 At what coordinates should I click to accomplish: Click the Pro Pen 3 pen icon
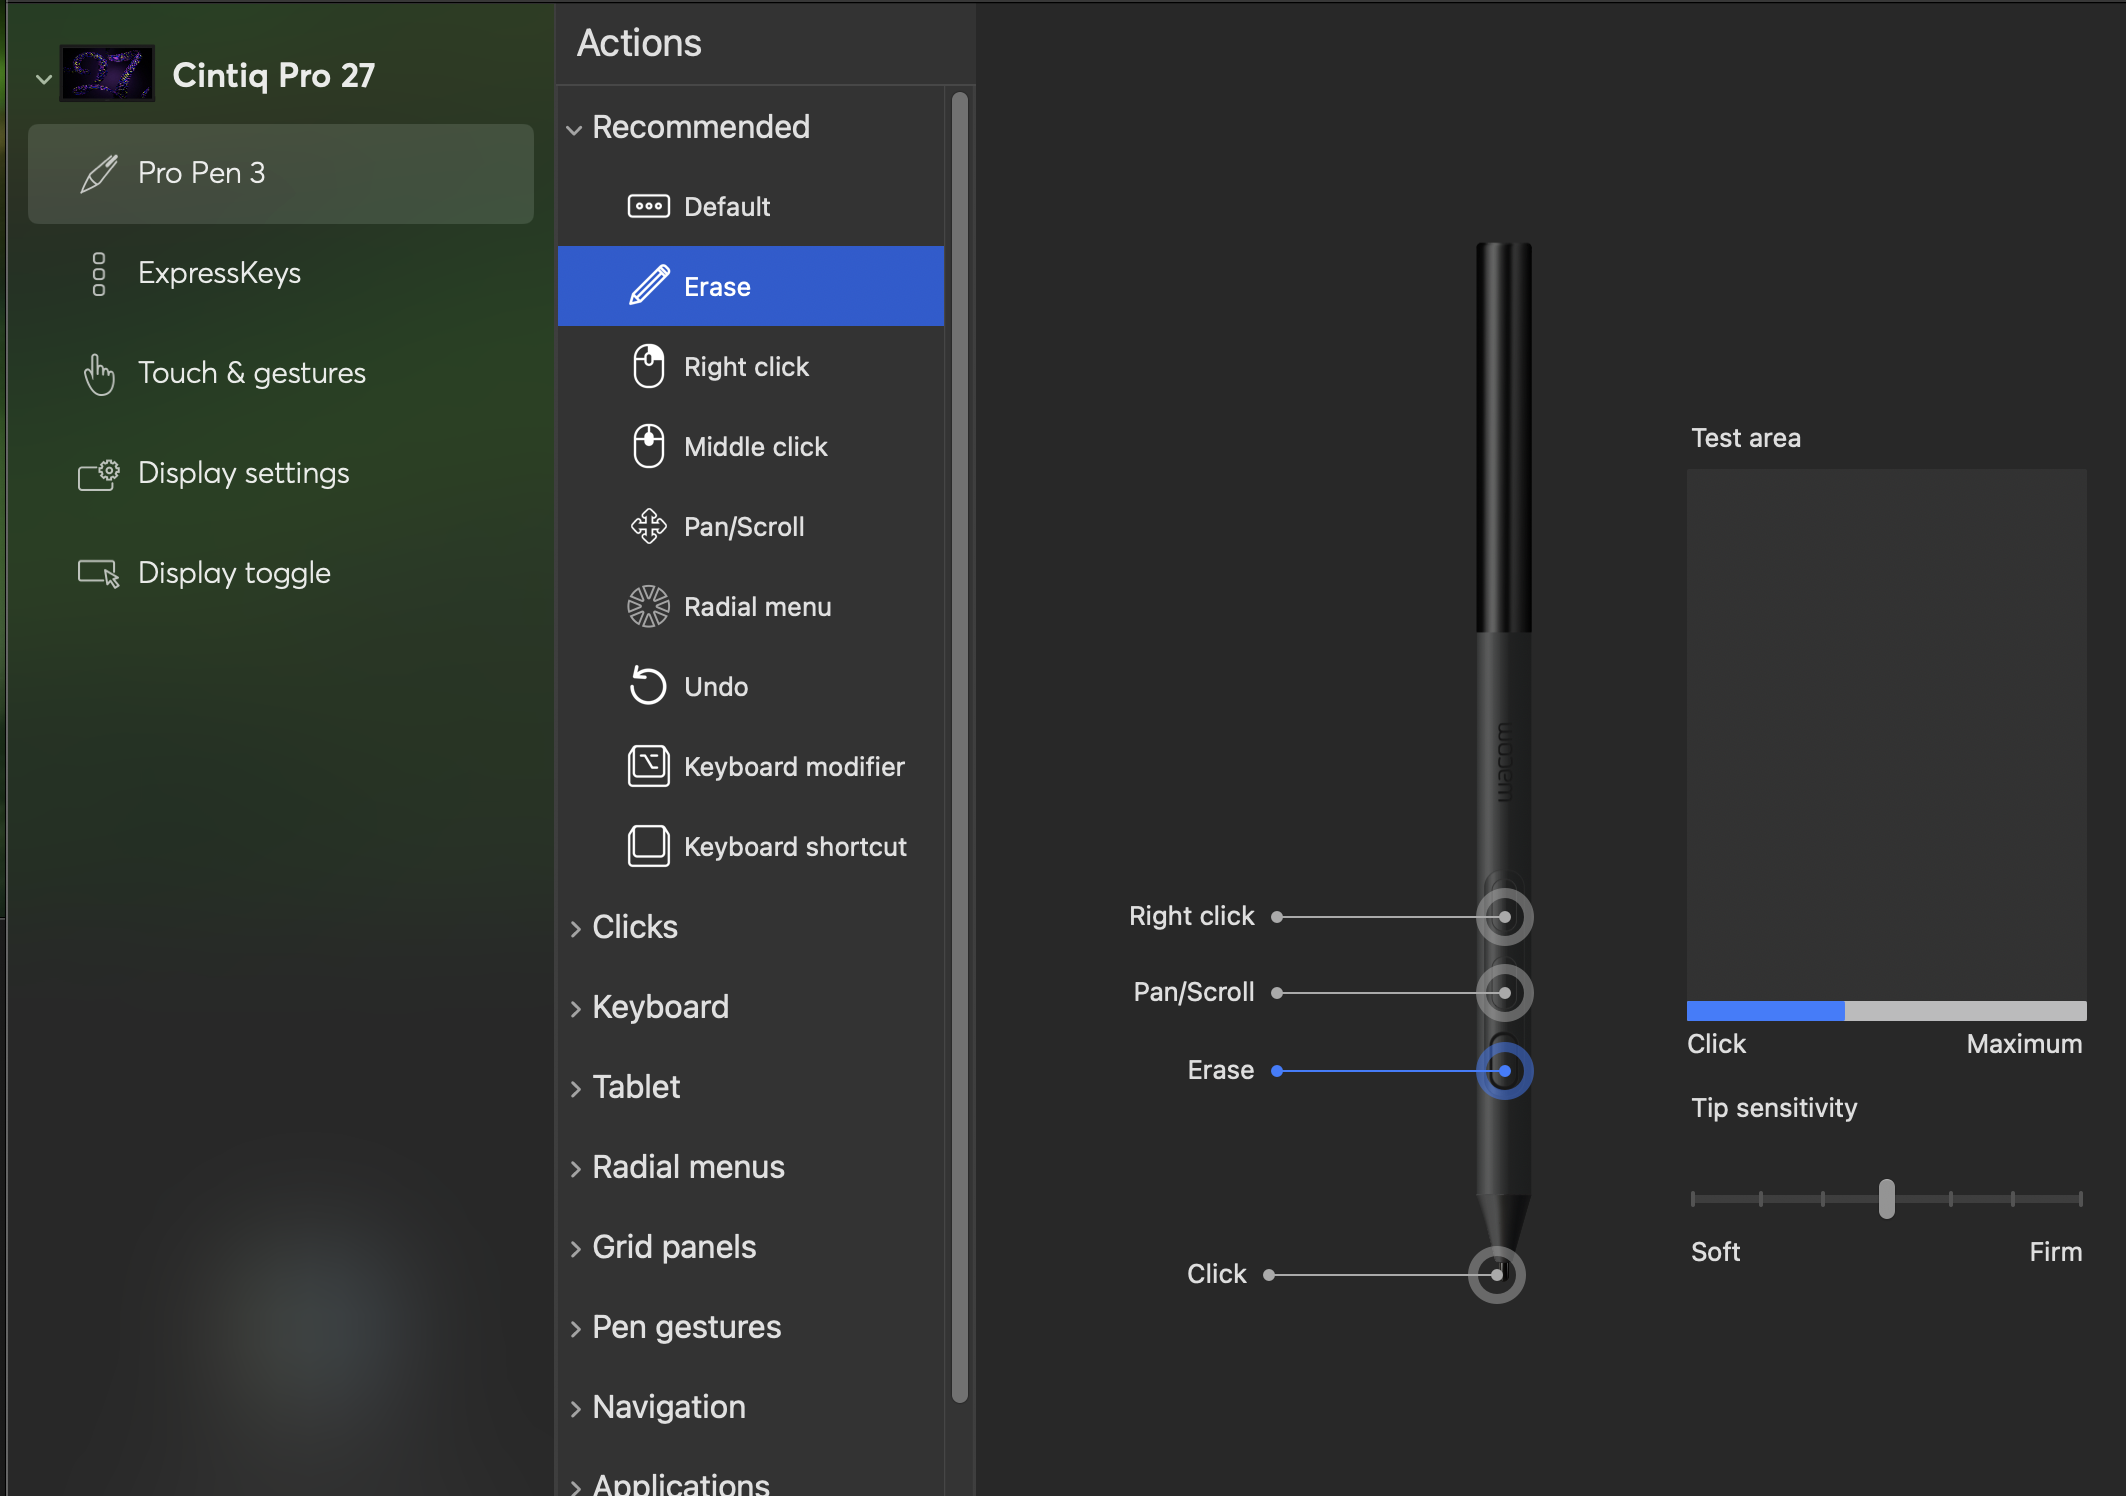99,174
